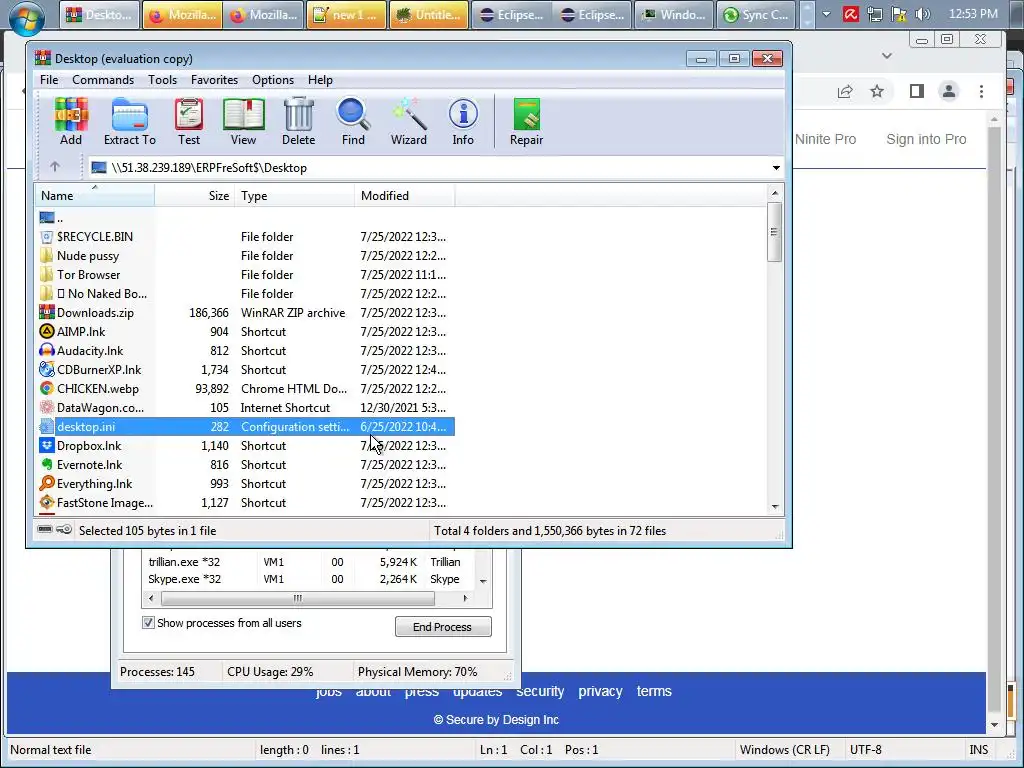Click the Test archive toolbar icon

[189, 121]
